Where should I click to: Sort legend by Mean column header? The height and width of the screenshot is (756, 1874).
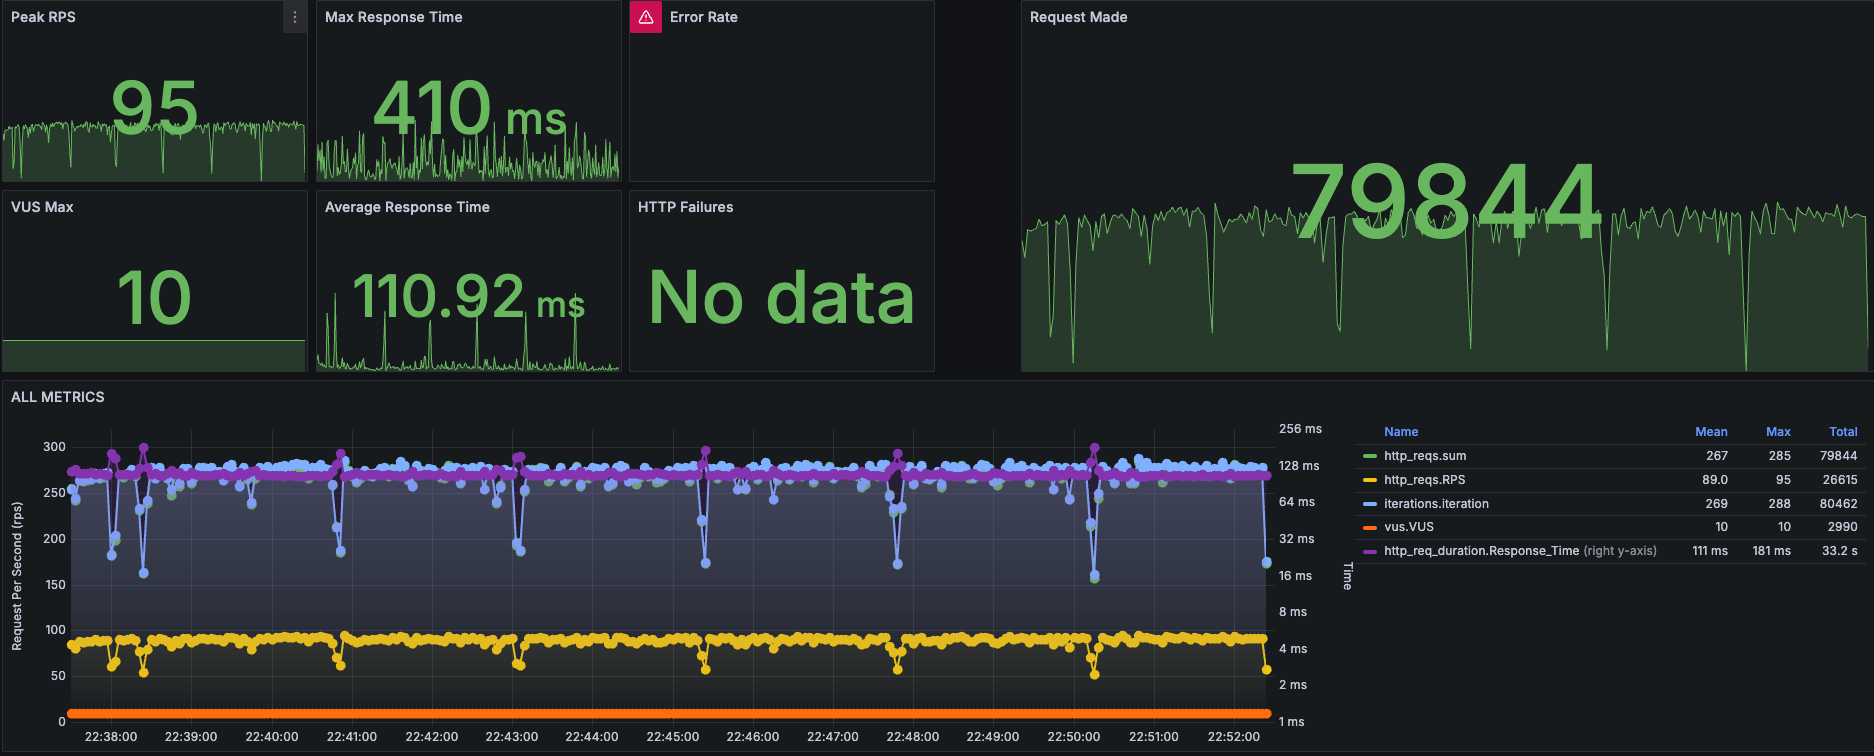point(1711,432)
